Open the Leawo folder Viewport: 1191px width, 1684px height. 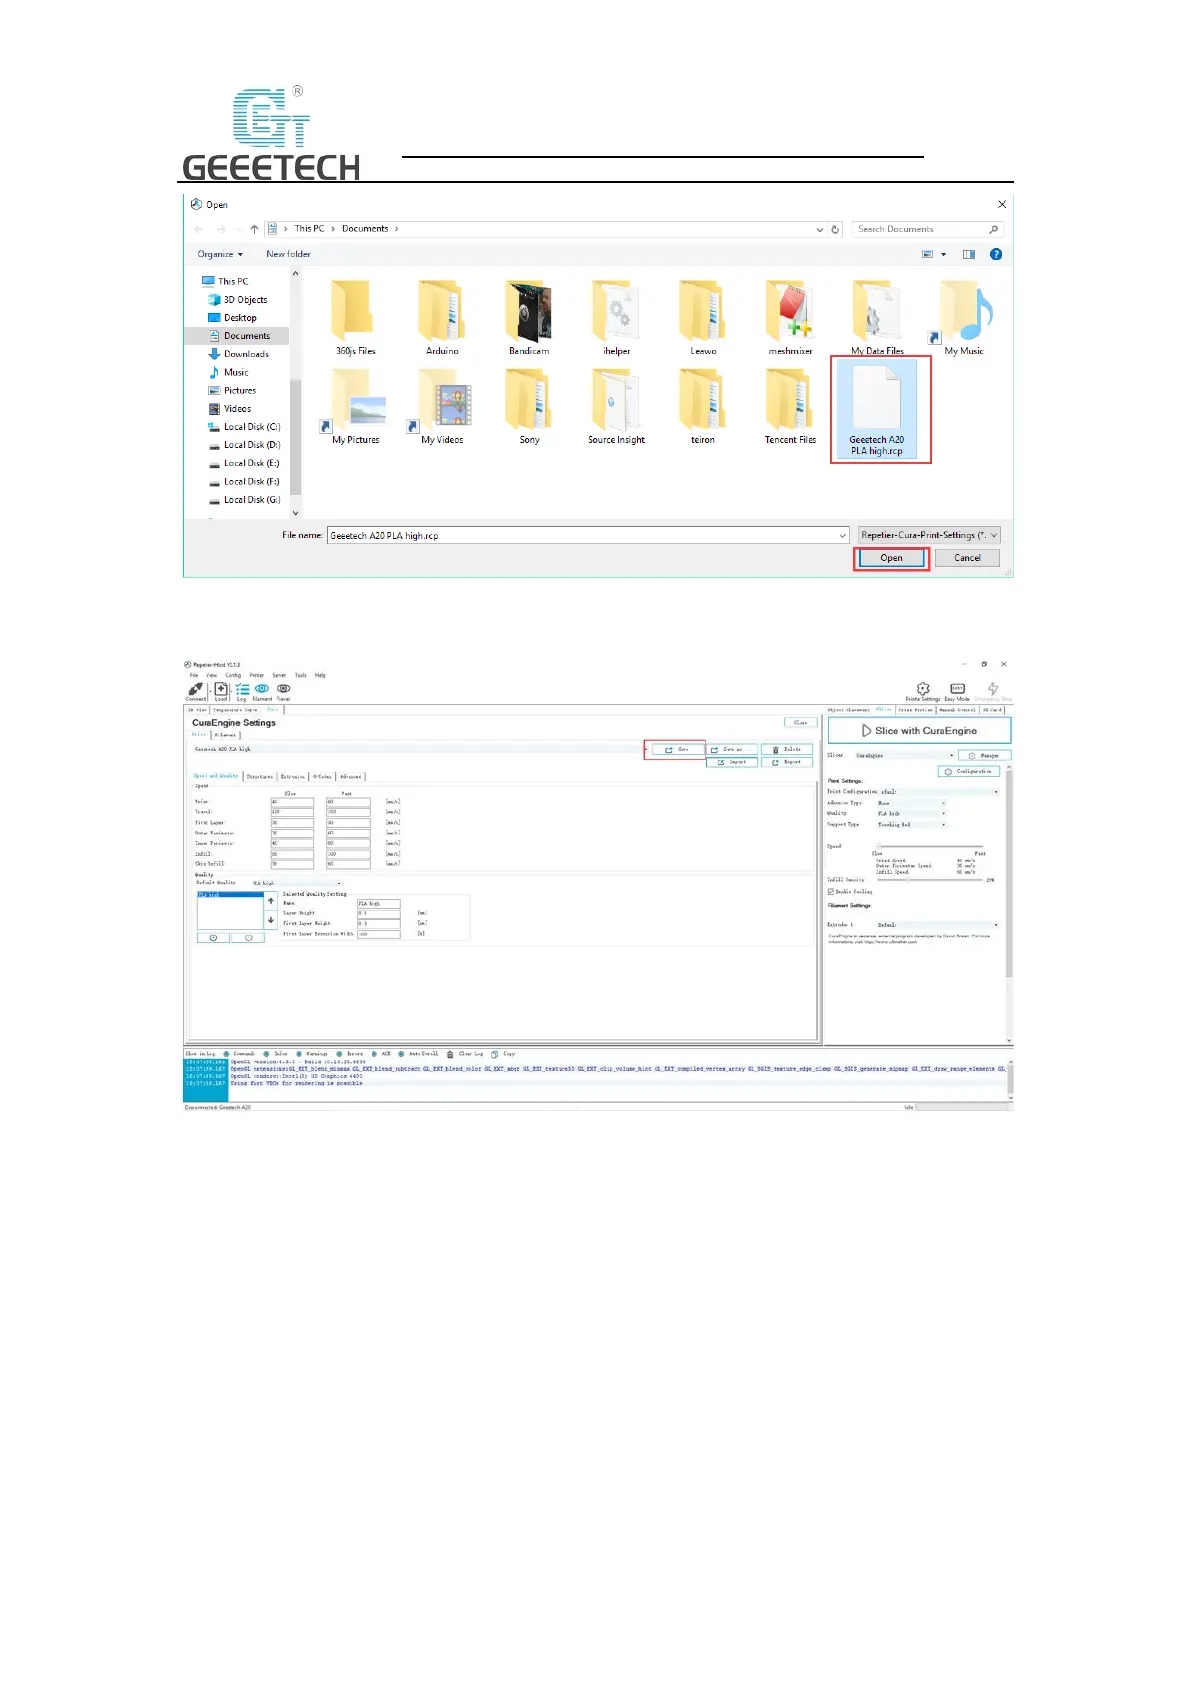point(703,318)
